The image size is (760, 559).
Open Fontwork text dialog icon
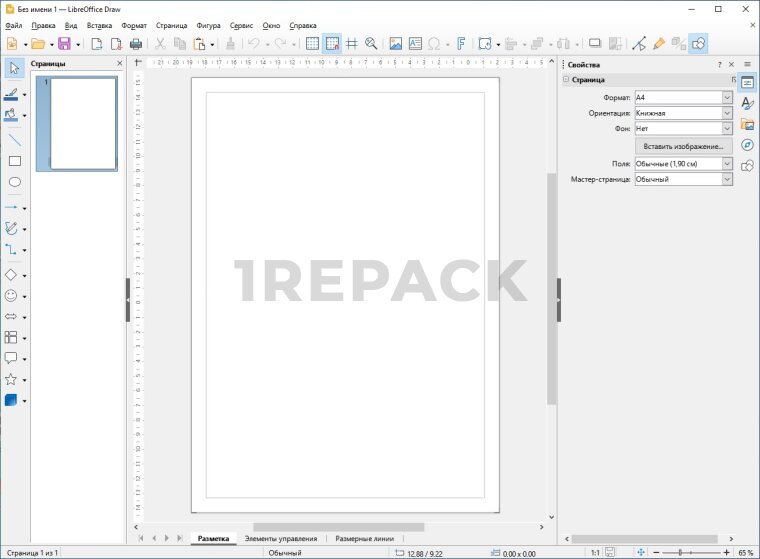pos(461,44)
